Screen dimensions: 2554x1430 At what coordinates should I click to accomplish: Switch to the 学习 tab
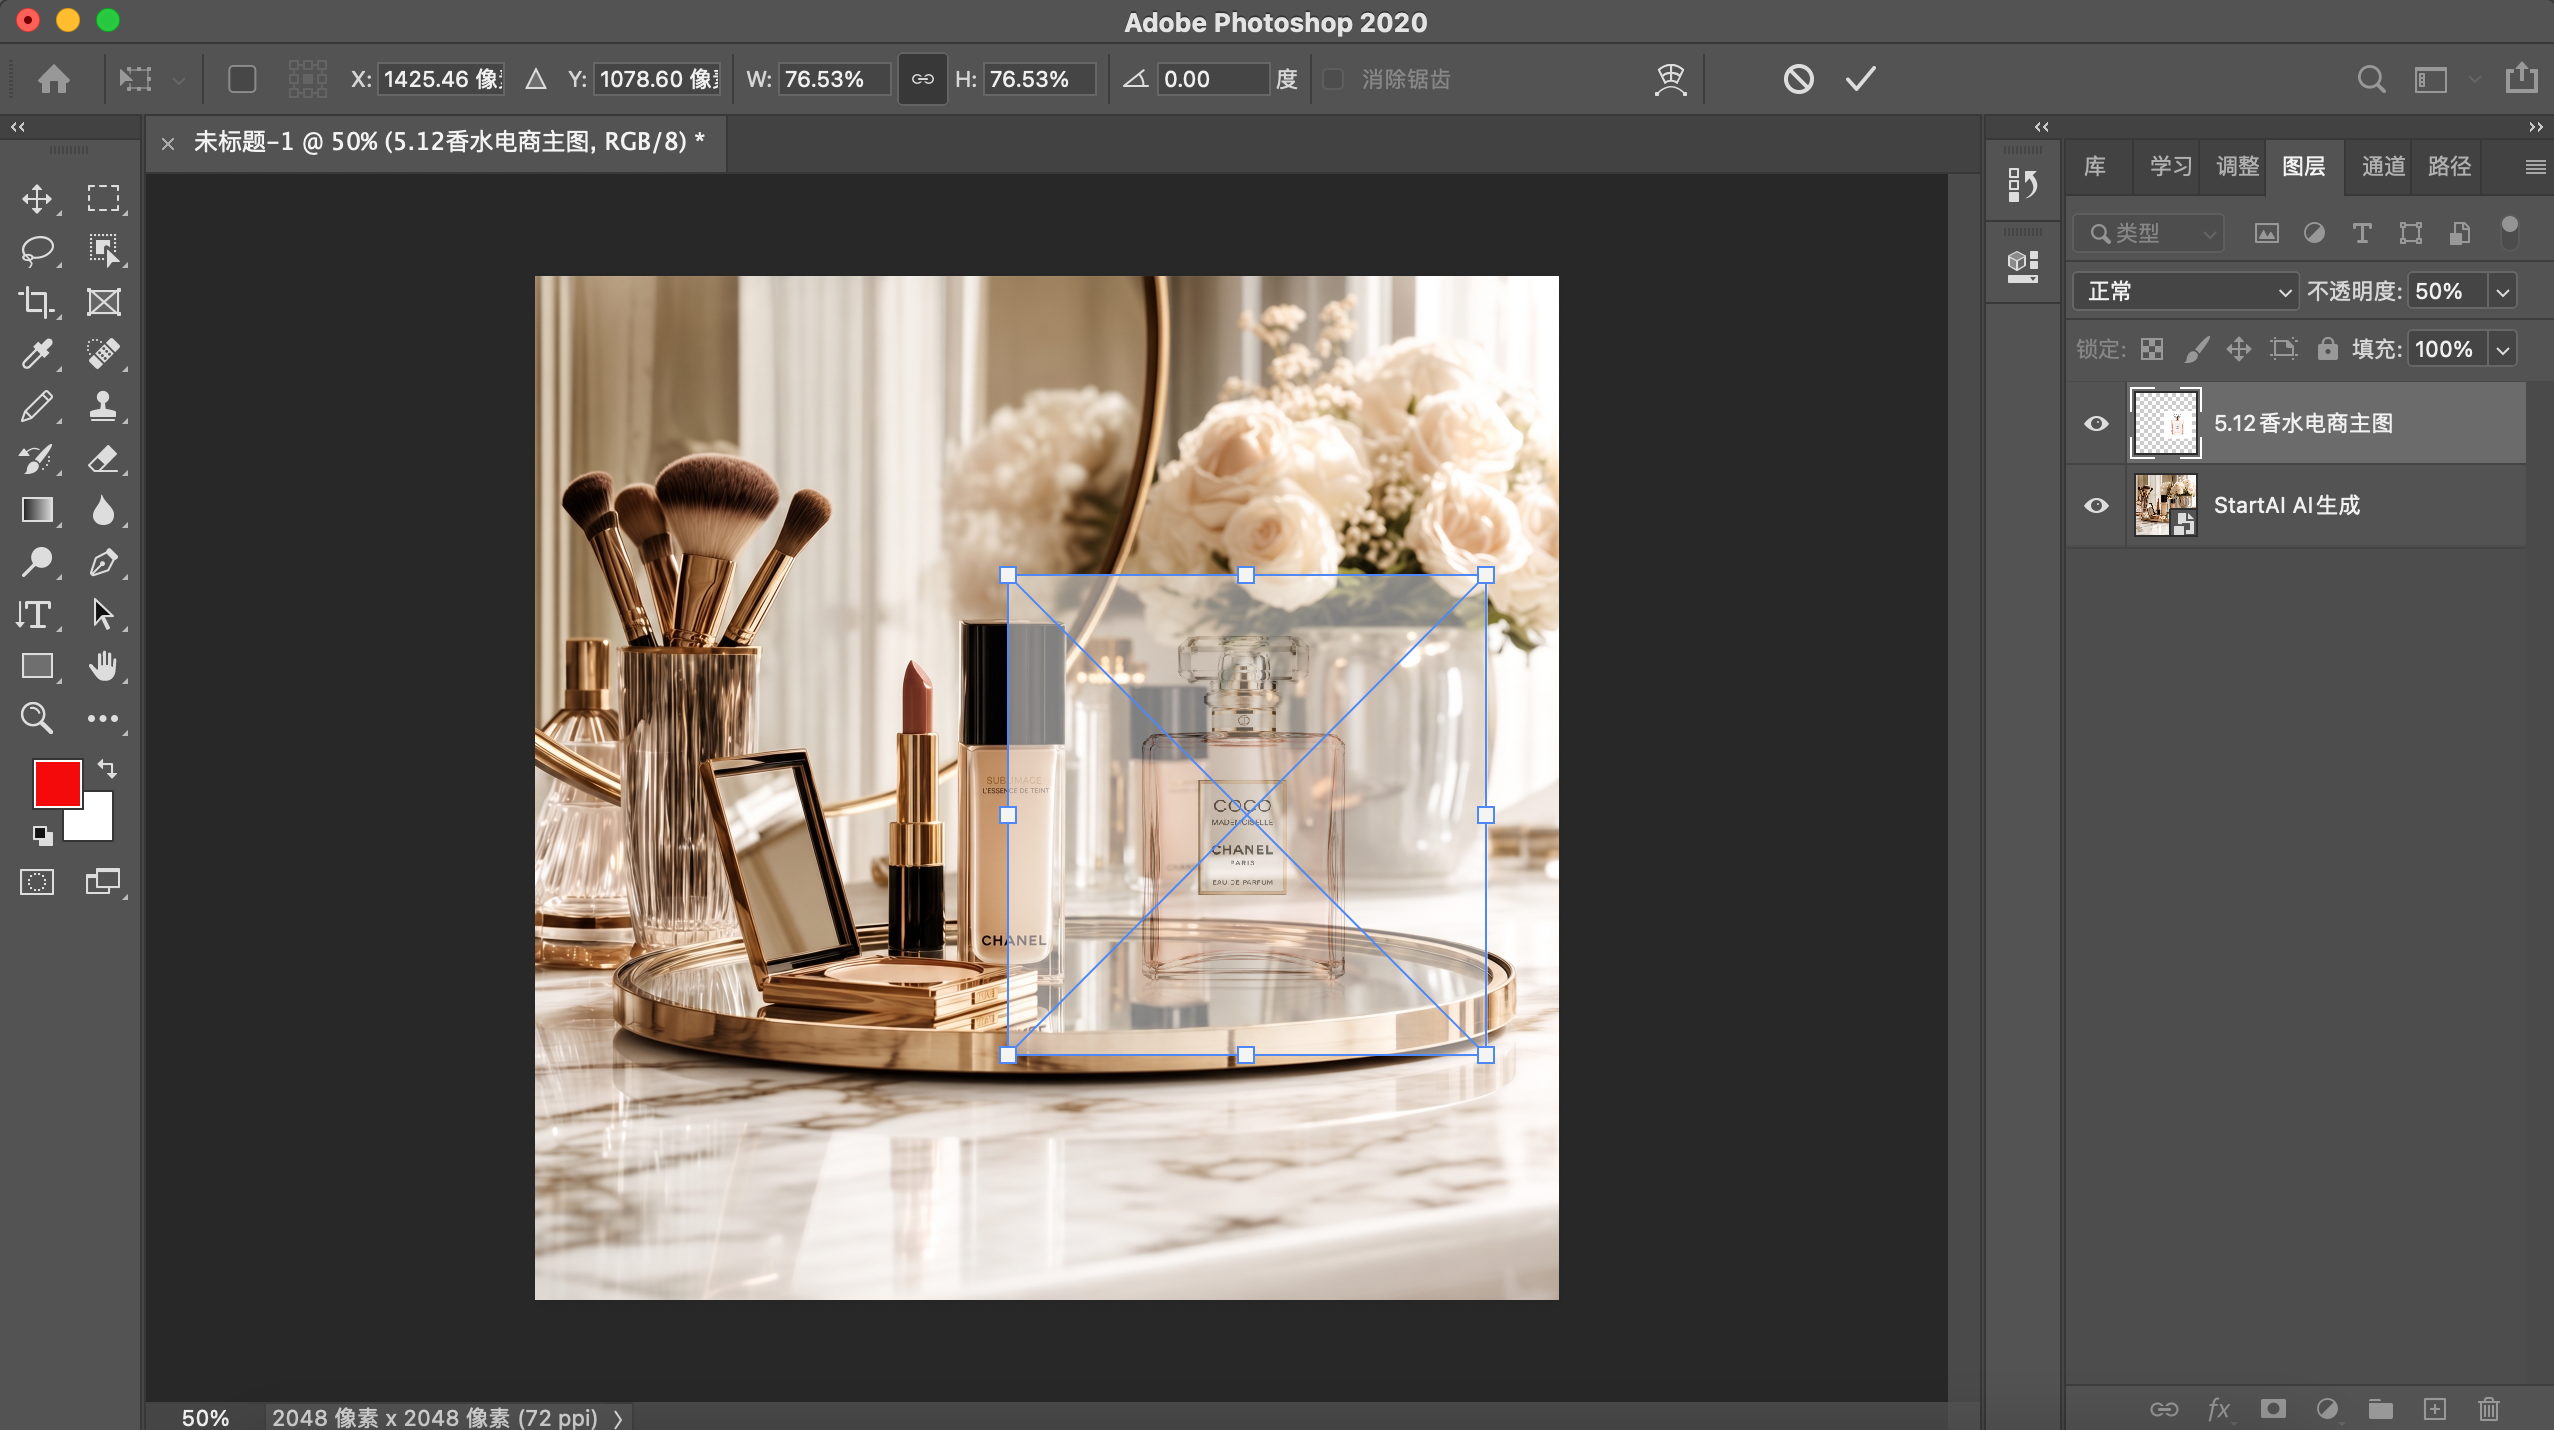tap(2170, 166)
